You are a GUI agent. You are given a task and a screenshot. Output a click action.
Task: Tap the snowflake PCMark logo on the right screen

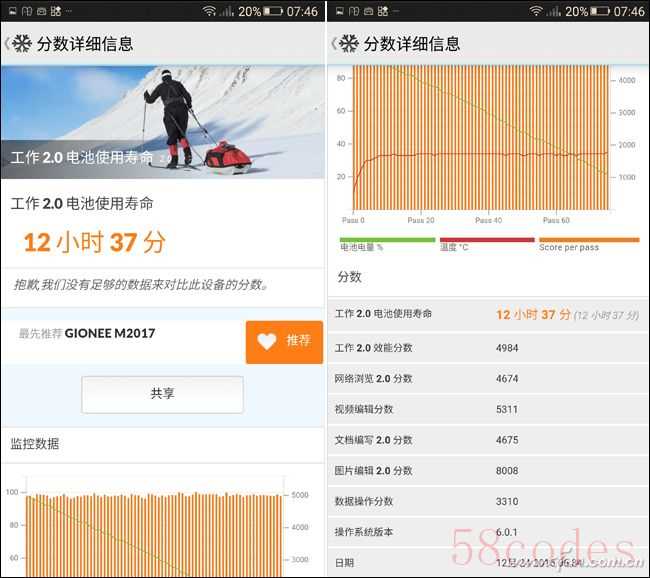coord(349,43)
